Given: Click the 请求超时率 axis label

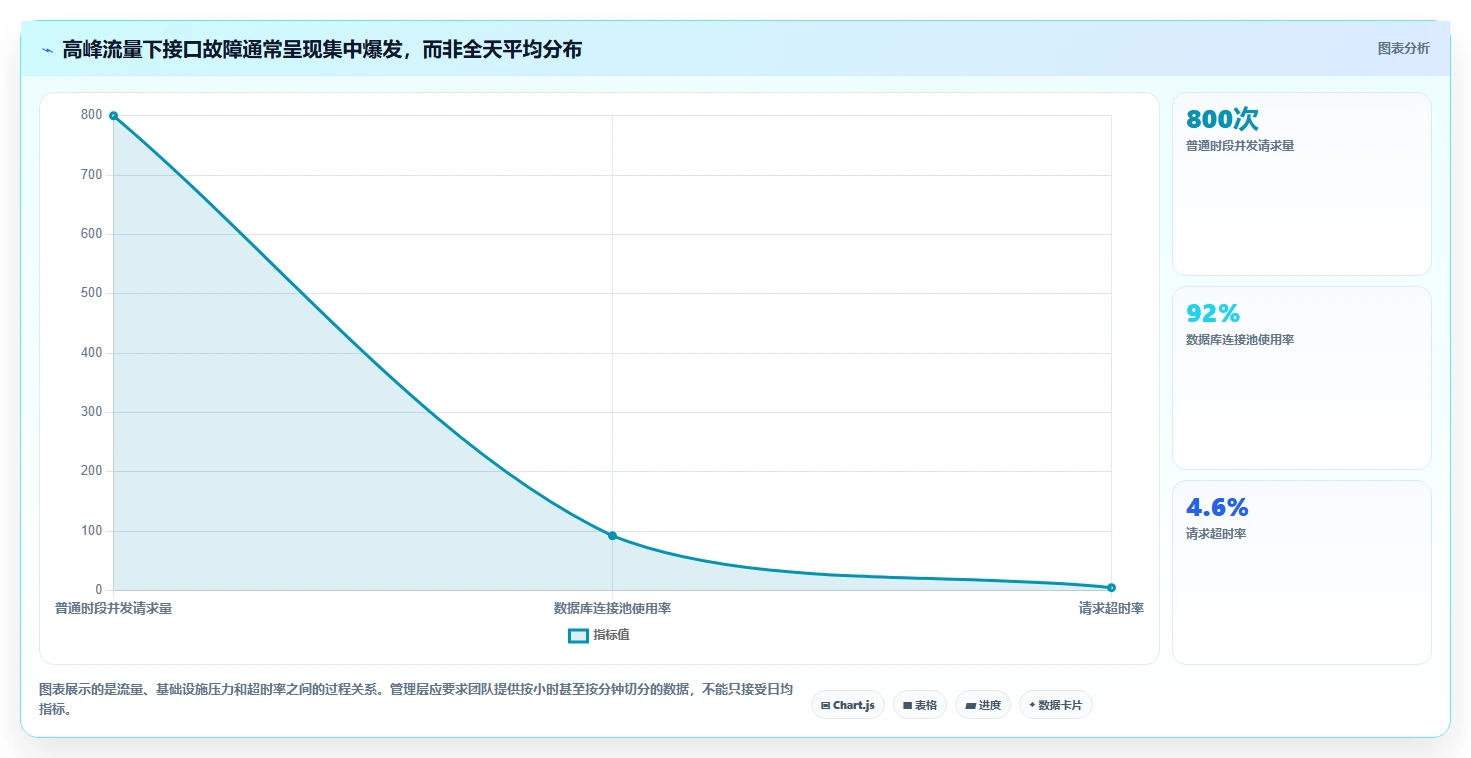Looking at the screenshot, I should tap(1111, 608).
